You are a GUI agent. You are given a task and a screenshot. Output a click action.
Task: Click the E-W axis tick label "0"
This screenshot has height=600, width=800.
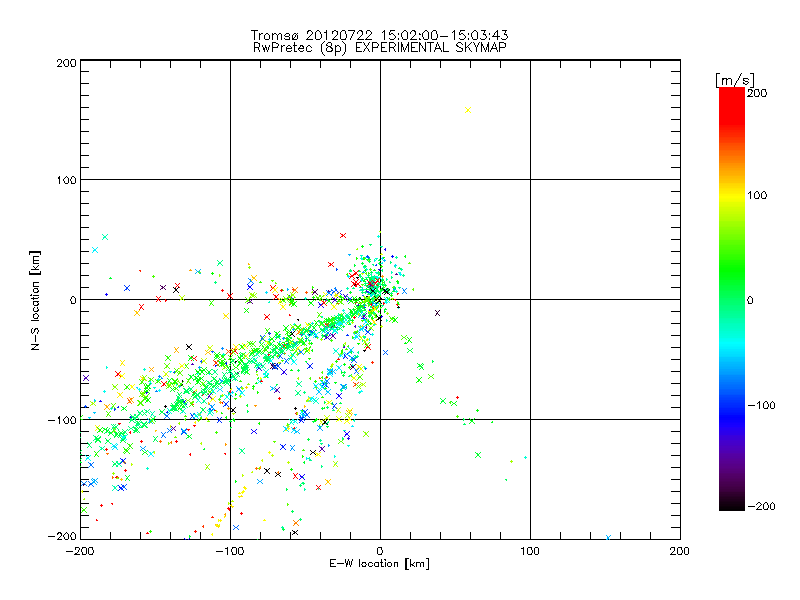click(x=380, y=551)
